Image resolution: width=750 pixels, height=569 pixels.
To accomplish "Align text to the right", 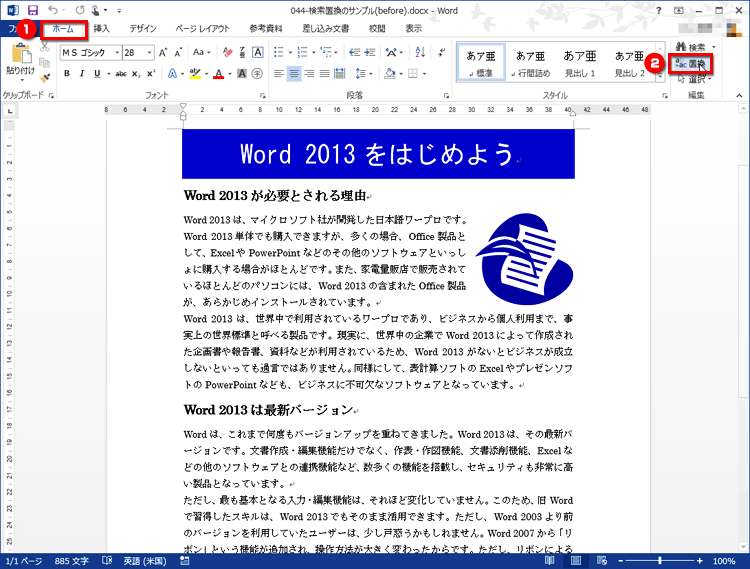I will coord(309,74).
